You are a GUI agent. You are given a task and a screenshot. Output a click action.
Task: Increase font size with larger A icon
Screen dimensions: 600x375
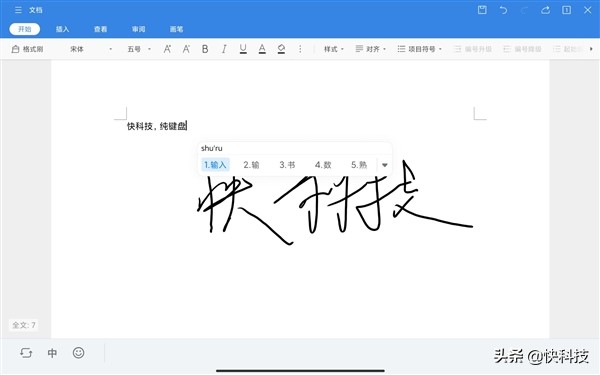point(167,49)
